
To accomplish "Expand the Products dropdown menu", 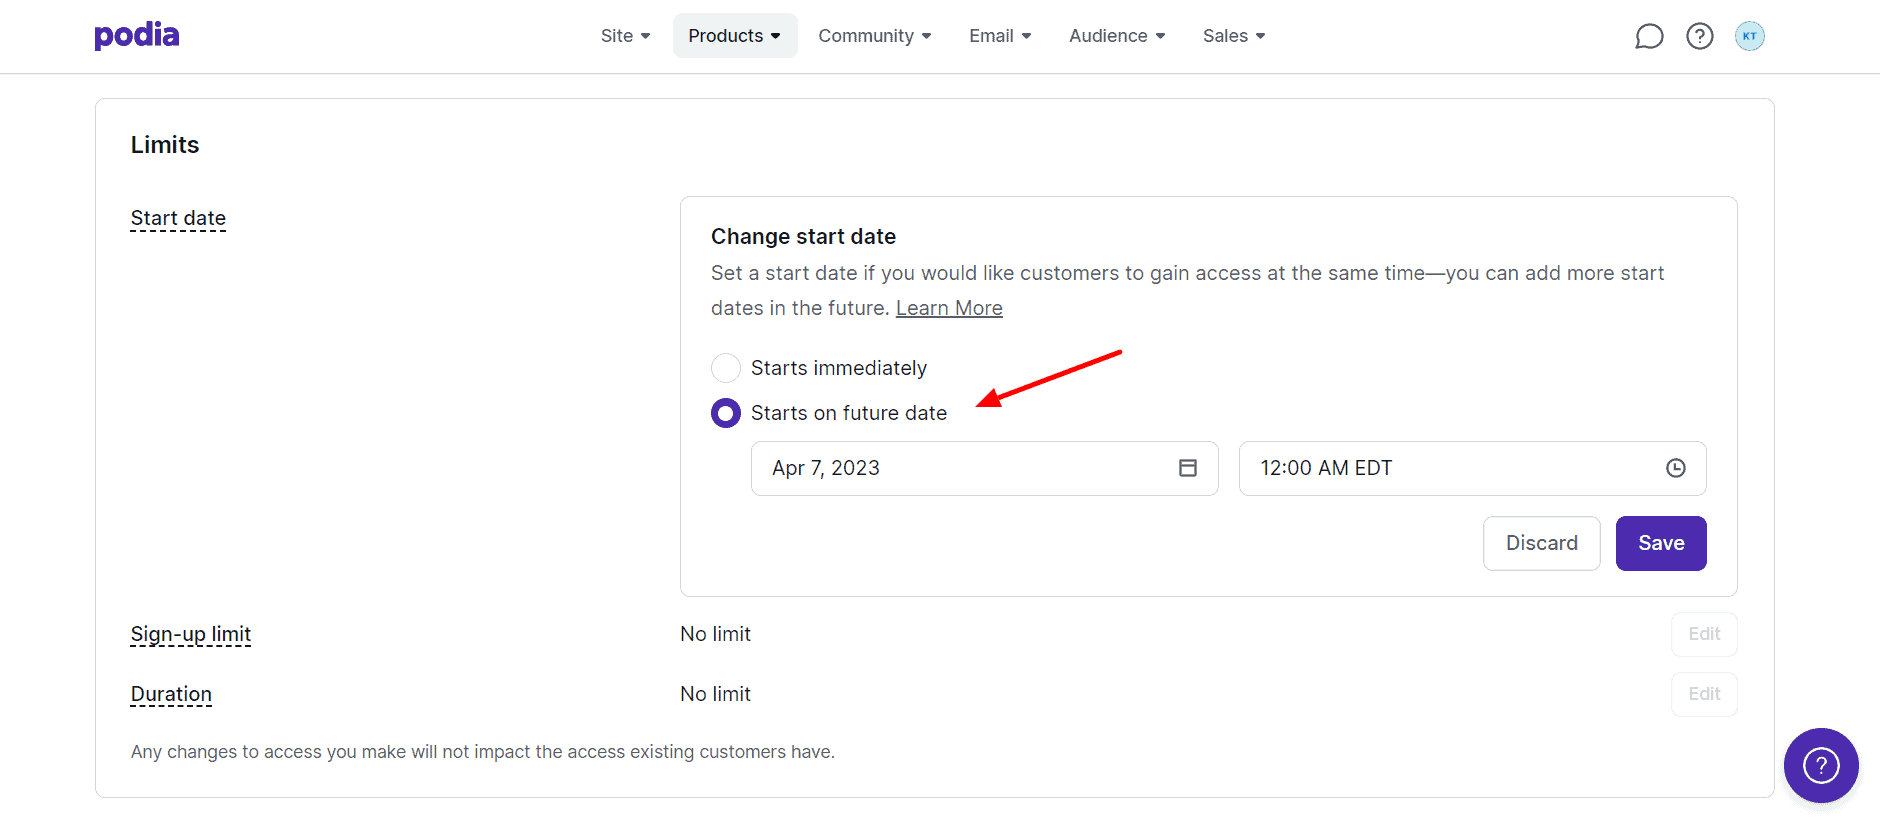I will click(x=734, y=36).
